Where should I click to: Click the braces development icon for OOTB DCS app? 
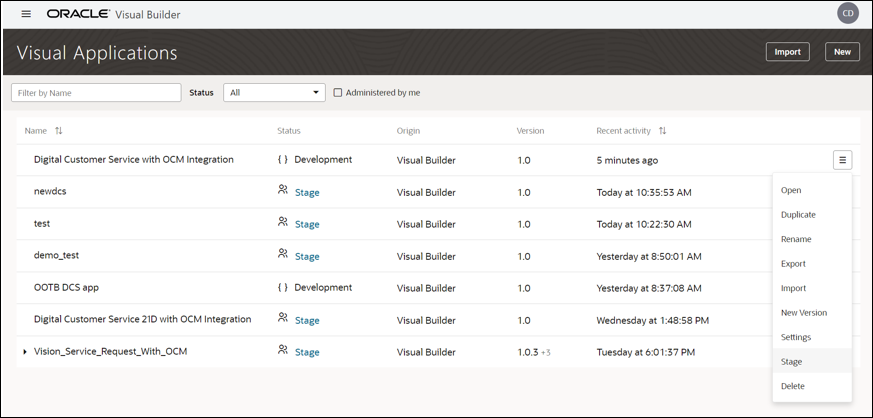pyautogui.click(x=283, y=288)
